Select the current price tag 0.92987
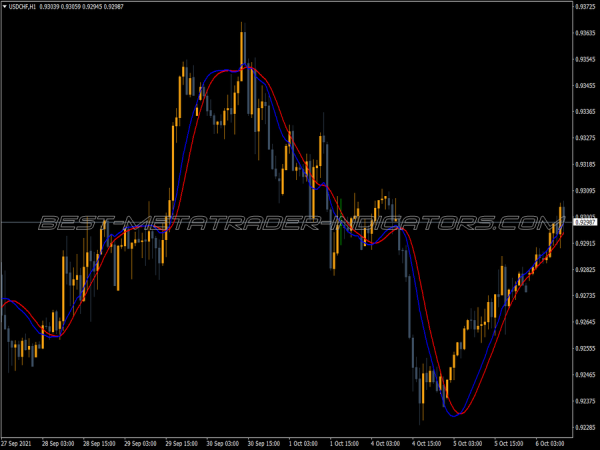 tap(586, 222)
